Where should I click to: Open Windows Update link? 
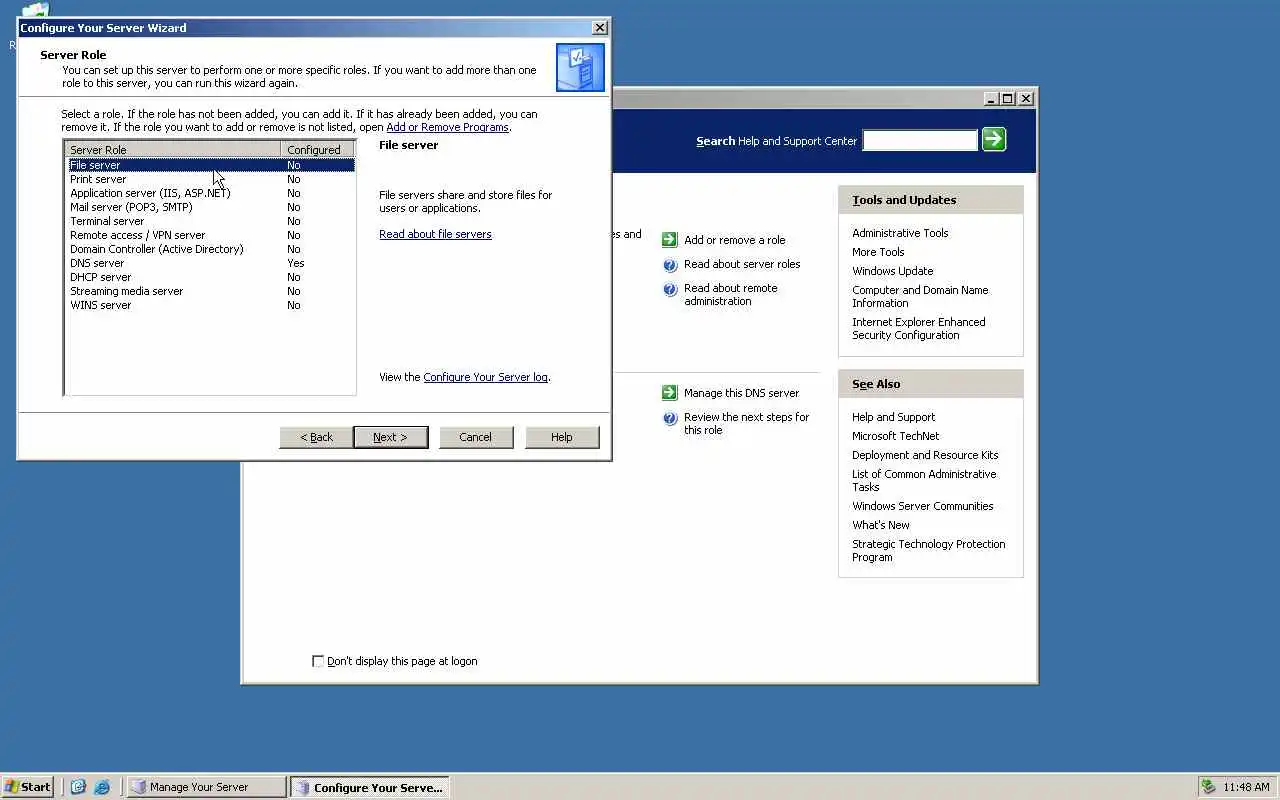892,271
